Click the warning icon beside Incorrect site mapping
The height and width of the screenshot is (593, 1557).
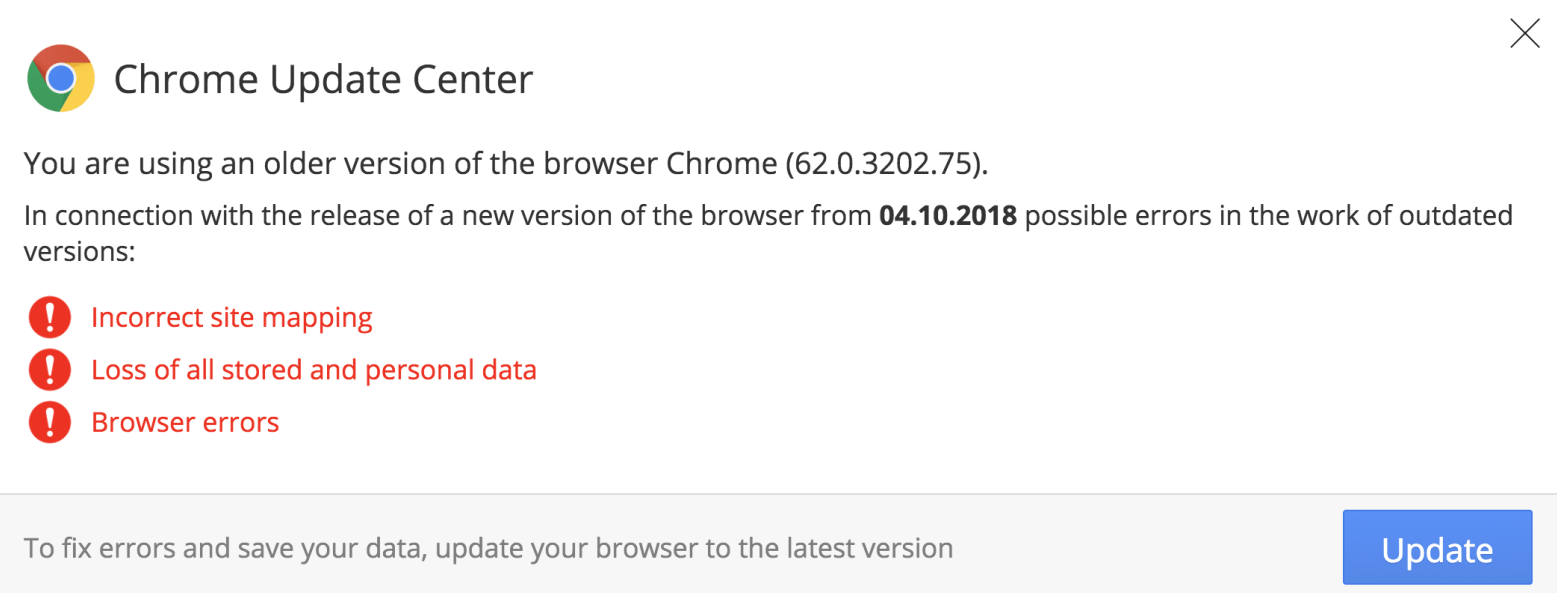48,317
